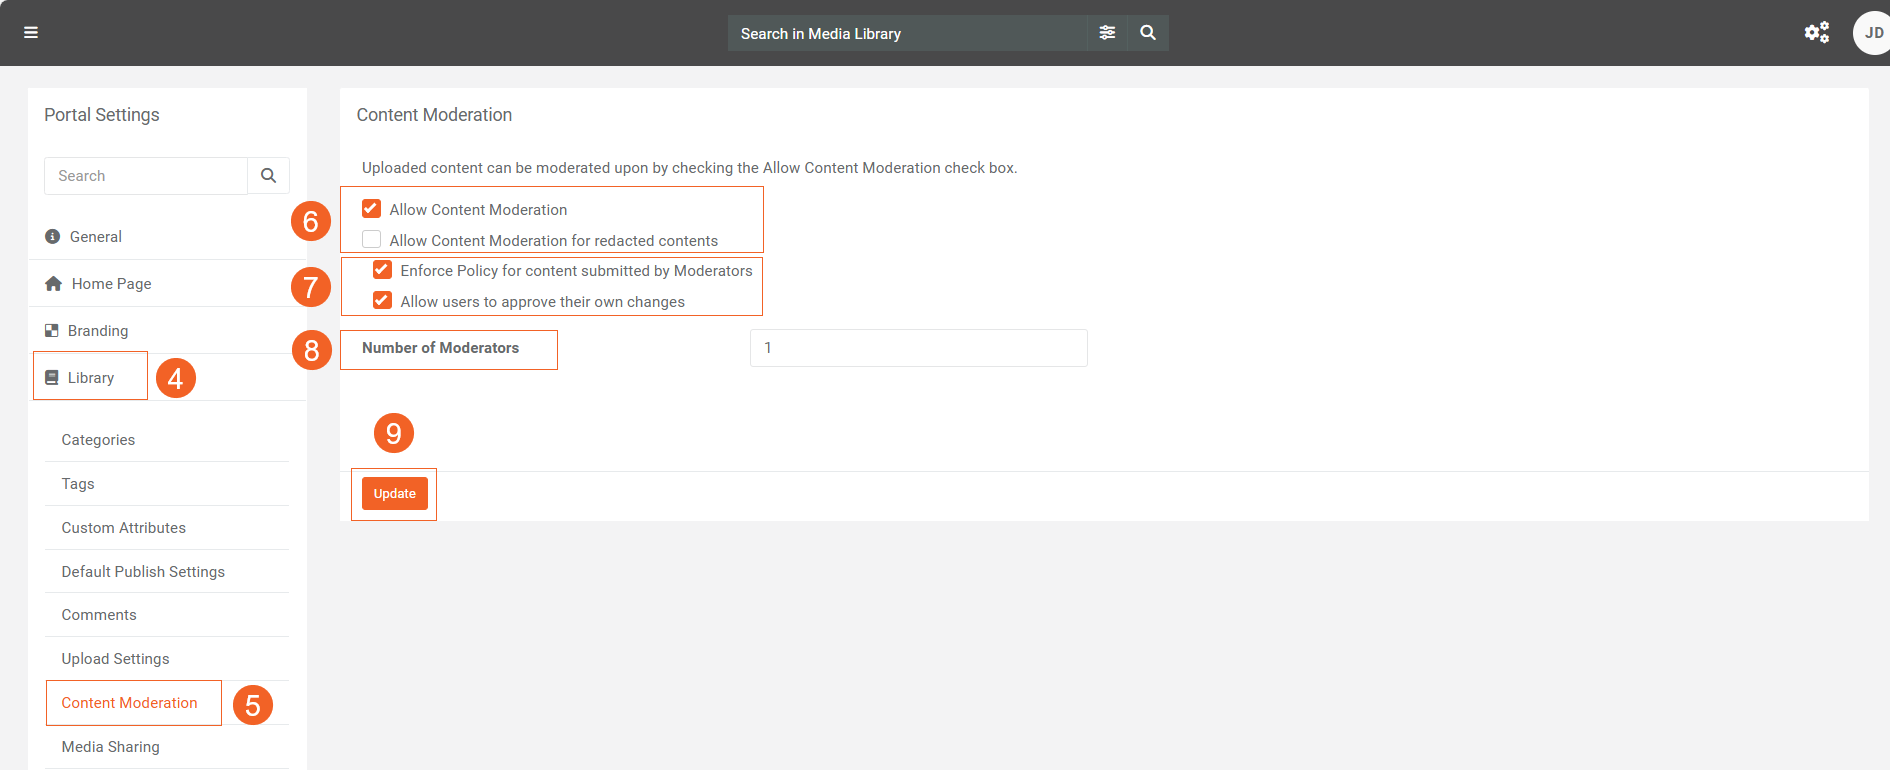Open the Categories settings page
Image resolution: width=1890 pixels, height=770 pixels.
(x=98, y=440)
